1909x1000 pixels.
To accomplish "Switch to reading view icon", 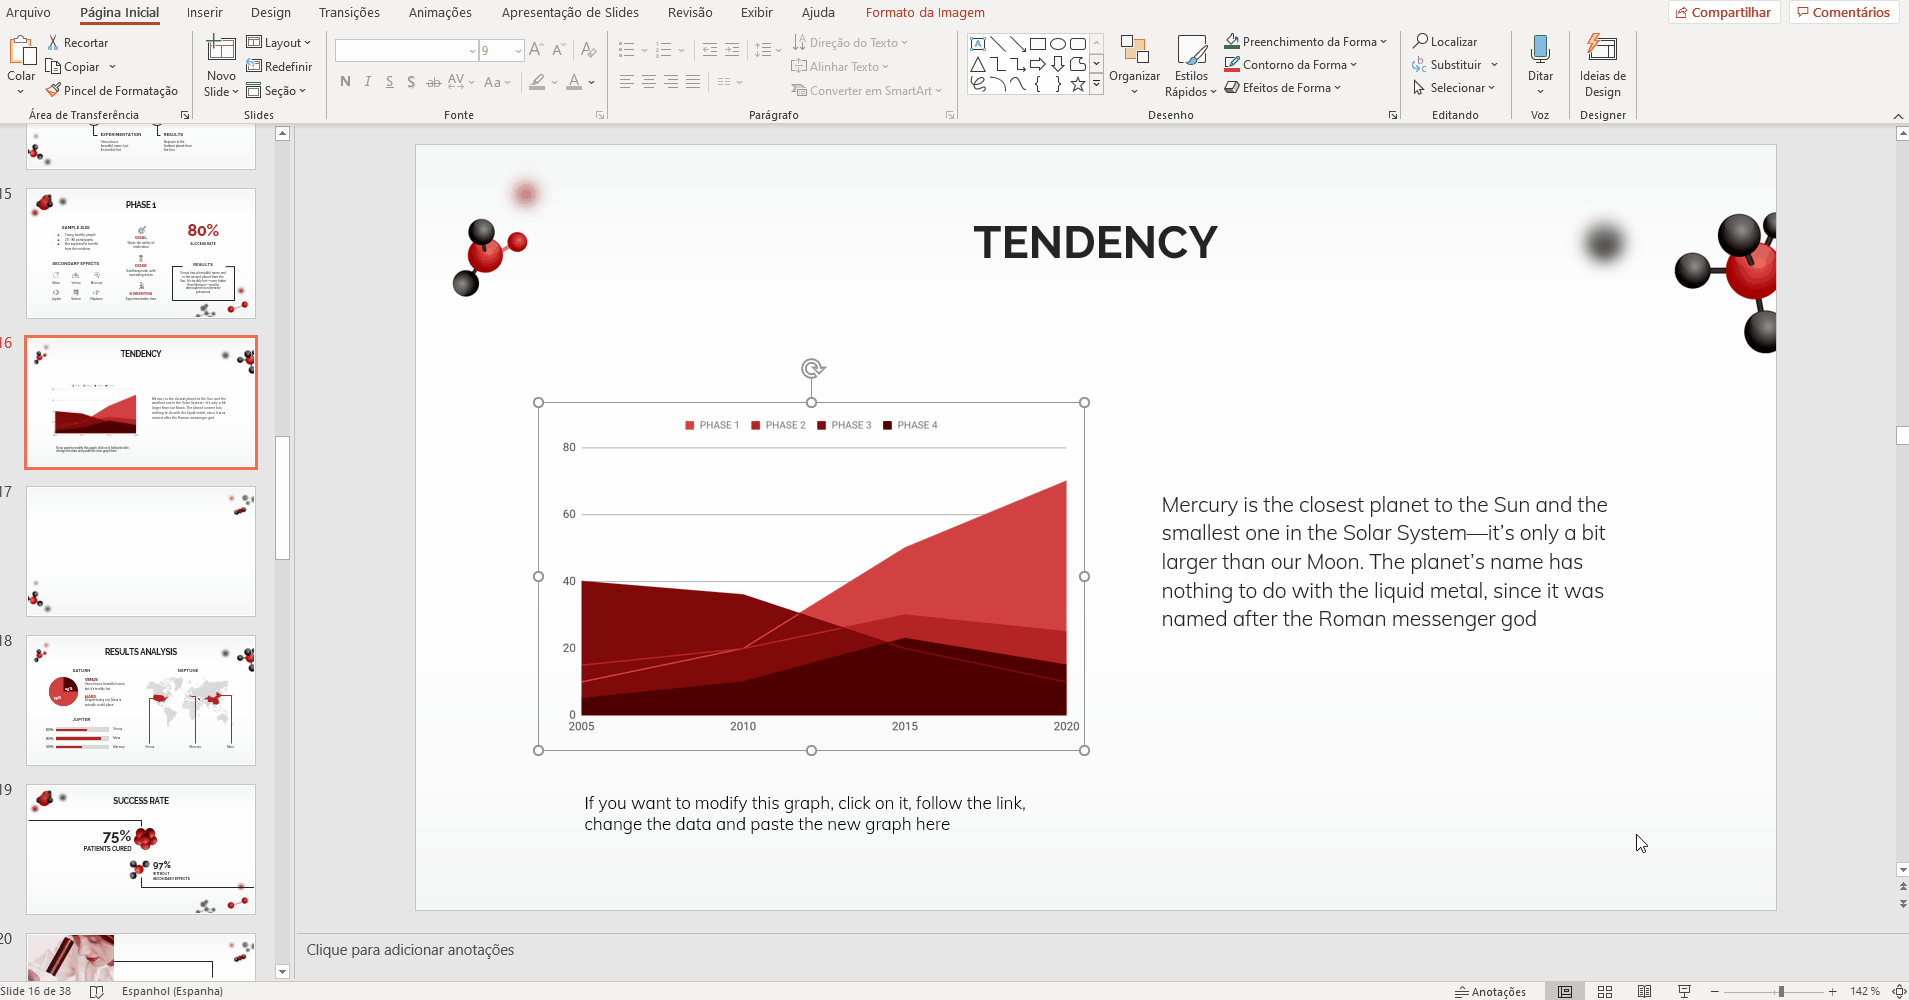I will coord(1645,991).
